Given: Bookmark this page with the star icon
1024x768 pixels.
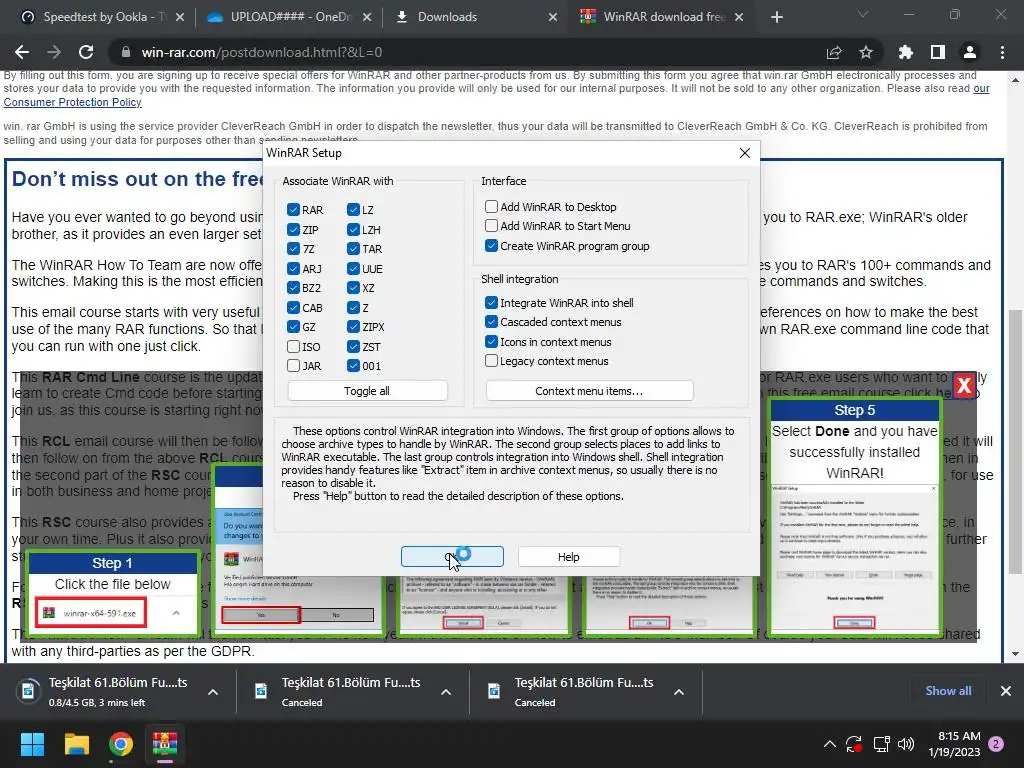Looking at the screenshot, I should click(x=866, y=52).
